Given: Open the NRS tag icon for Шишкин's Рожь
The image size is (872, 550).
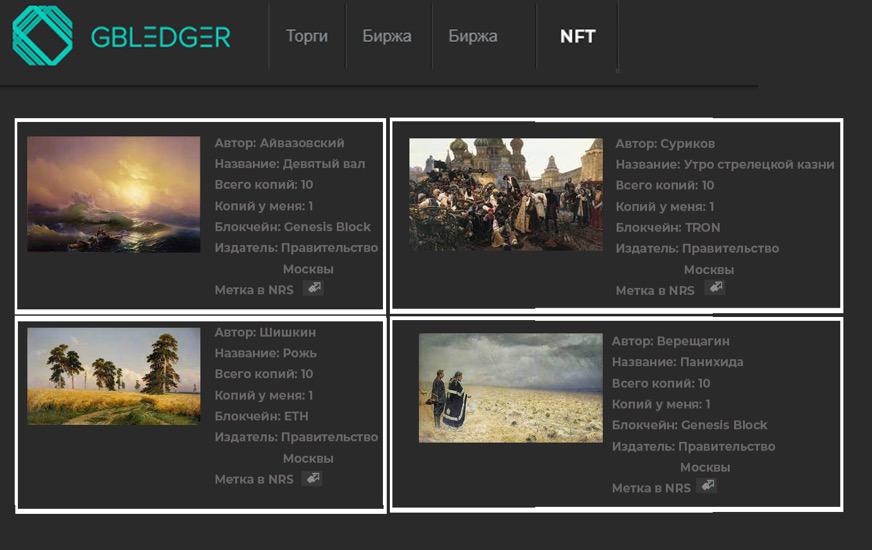Looking at the screenshot, I should (311, 478).
